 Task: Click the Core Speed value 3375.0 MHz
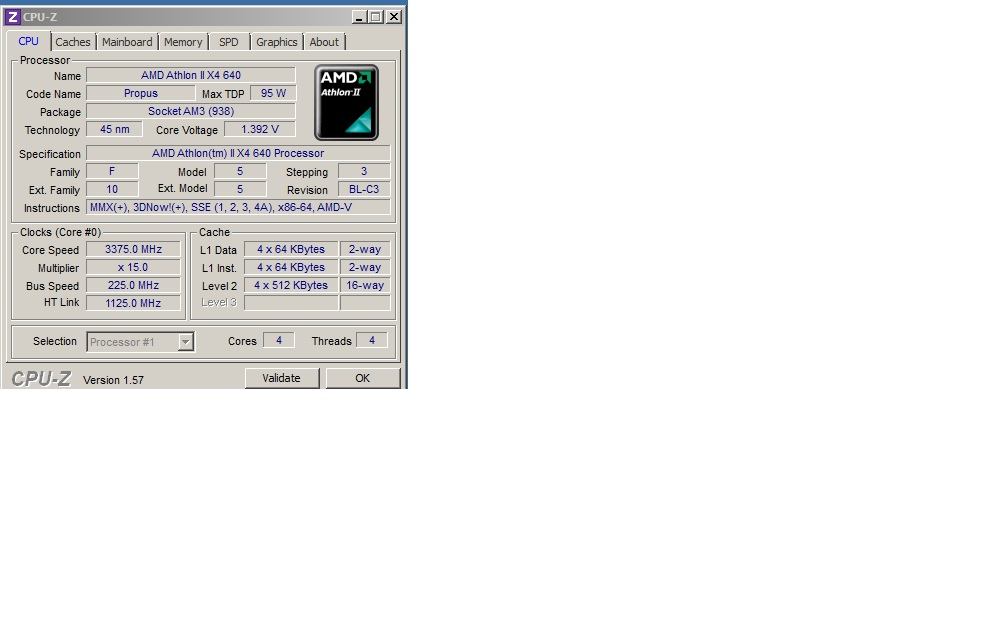click(133, 249)
